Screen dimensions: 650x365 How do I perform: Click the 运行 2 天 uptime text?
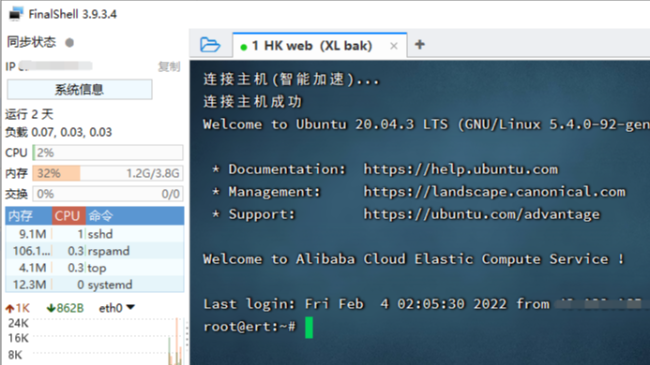[29, 114]
